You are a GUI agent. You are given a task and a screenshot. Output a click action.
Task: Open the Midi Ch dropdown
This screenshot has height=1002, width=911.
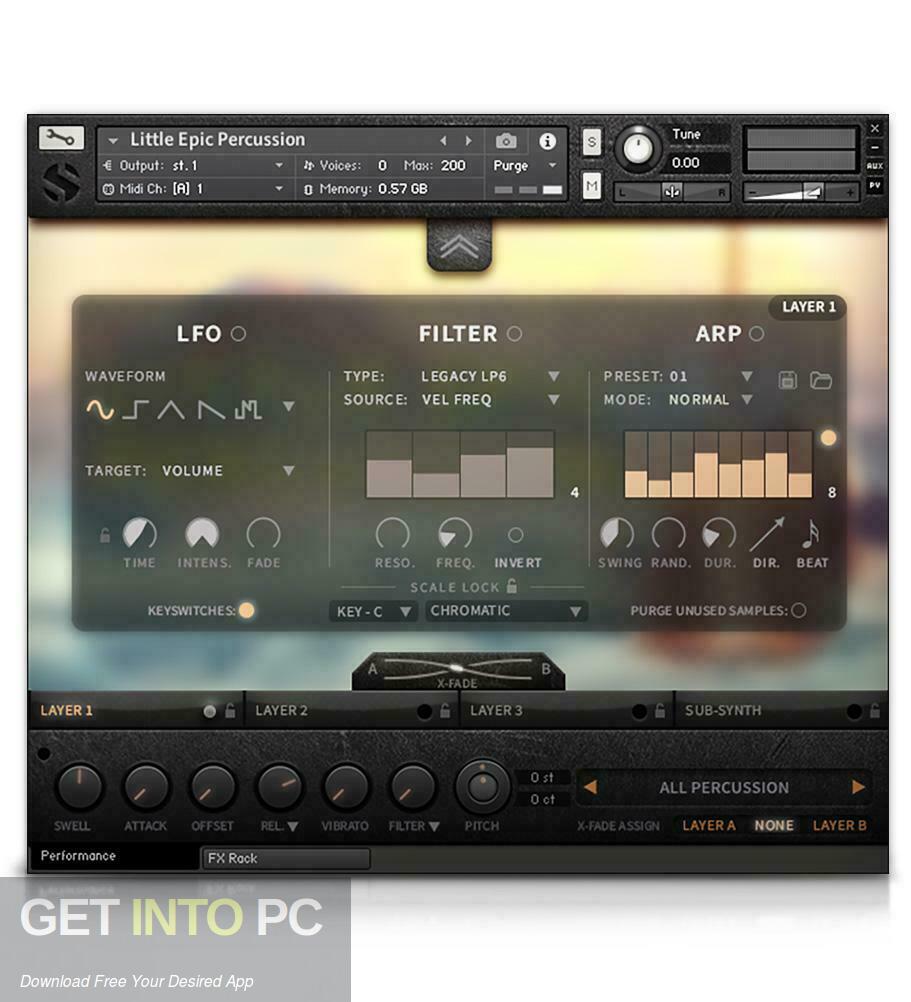[193, 189]
